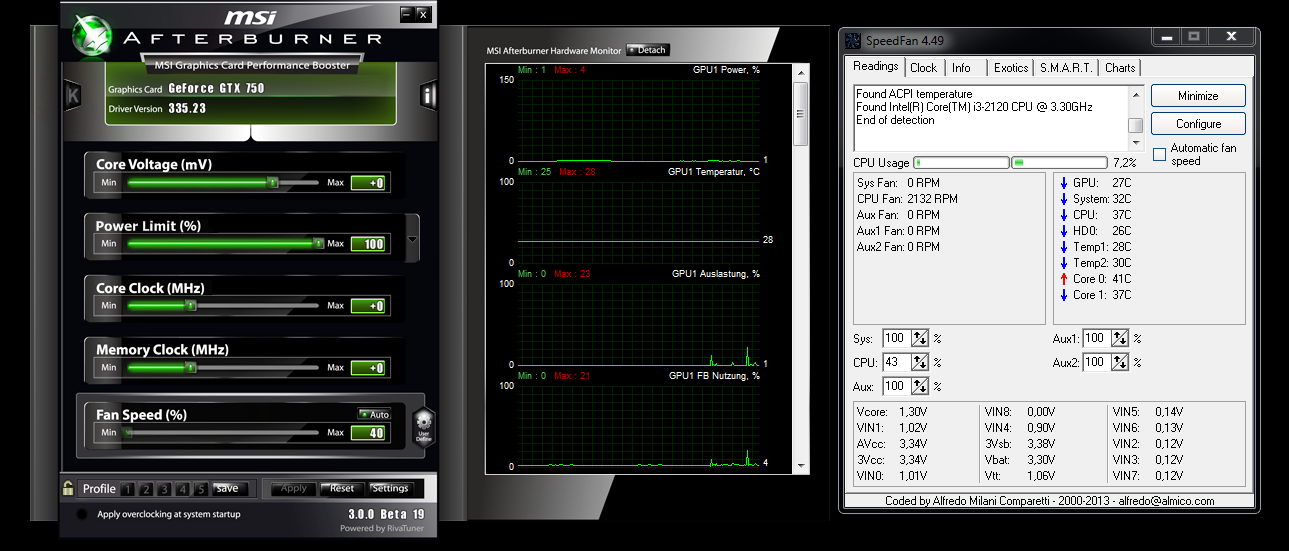Open Afterburner Settings
The height and width of the screenshot is (551, 1289).
390,489
